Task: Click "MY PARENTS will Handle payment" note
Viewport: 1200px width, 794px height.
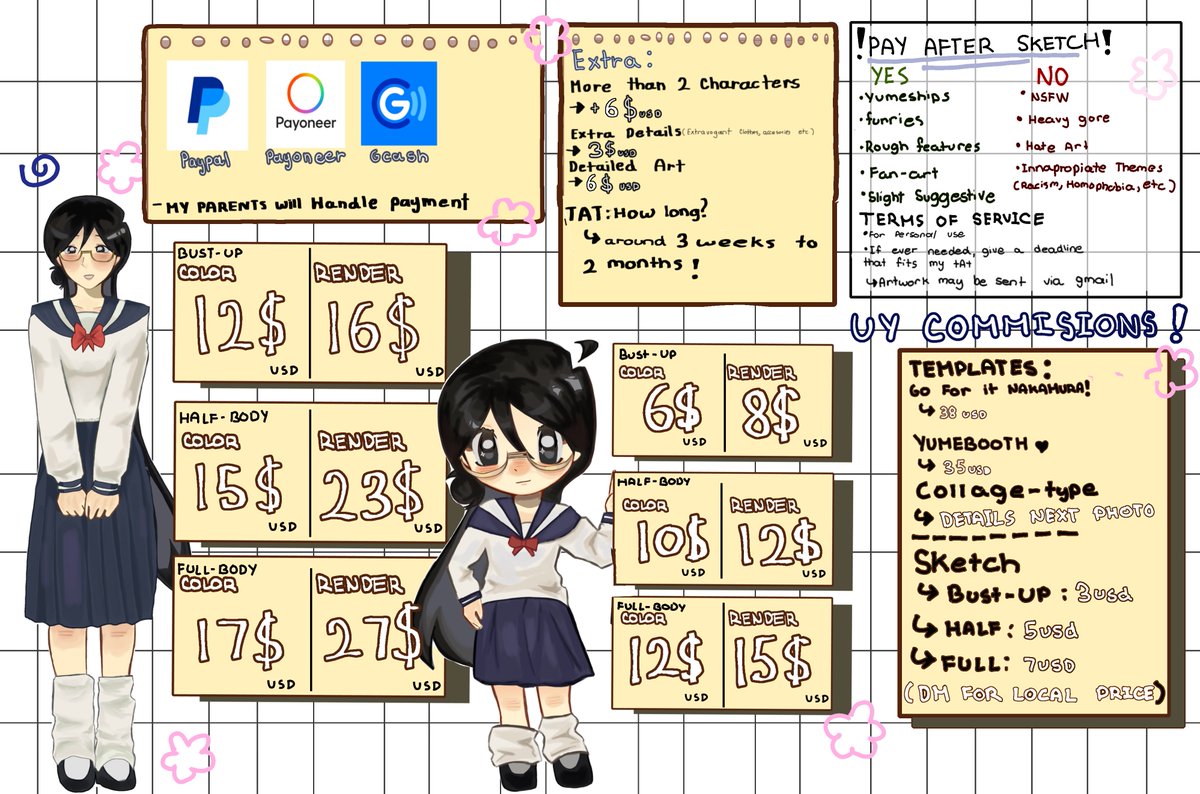Action: pyautogui.click(x=310, y=204)
